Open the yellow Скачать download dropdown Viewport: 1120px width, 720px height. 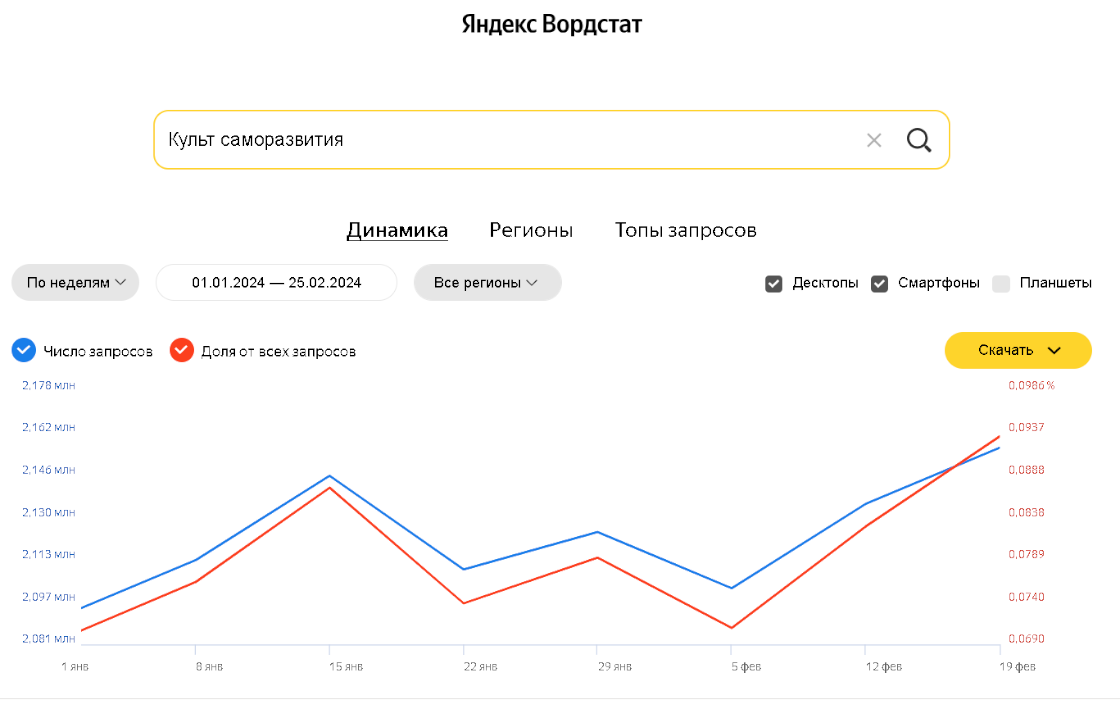coord(1018,351)
